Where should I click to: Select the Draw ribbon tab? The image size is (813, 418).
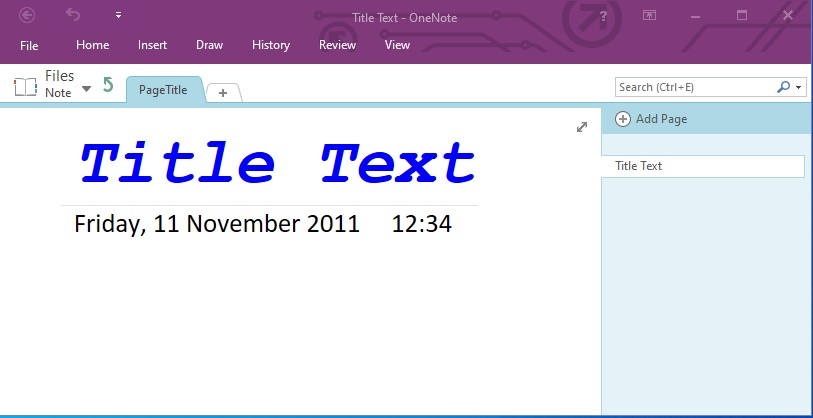pyautogui.click(x=209, y=45)
